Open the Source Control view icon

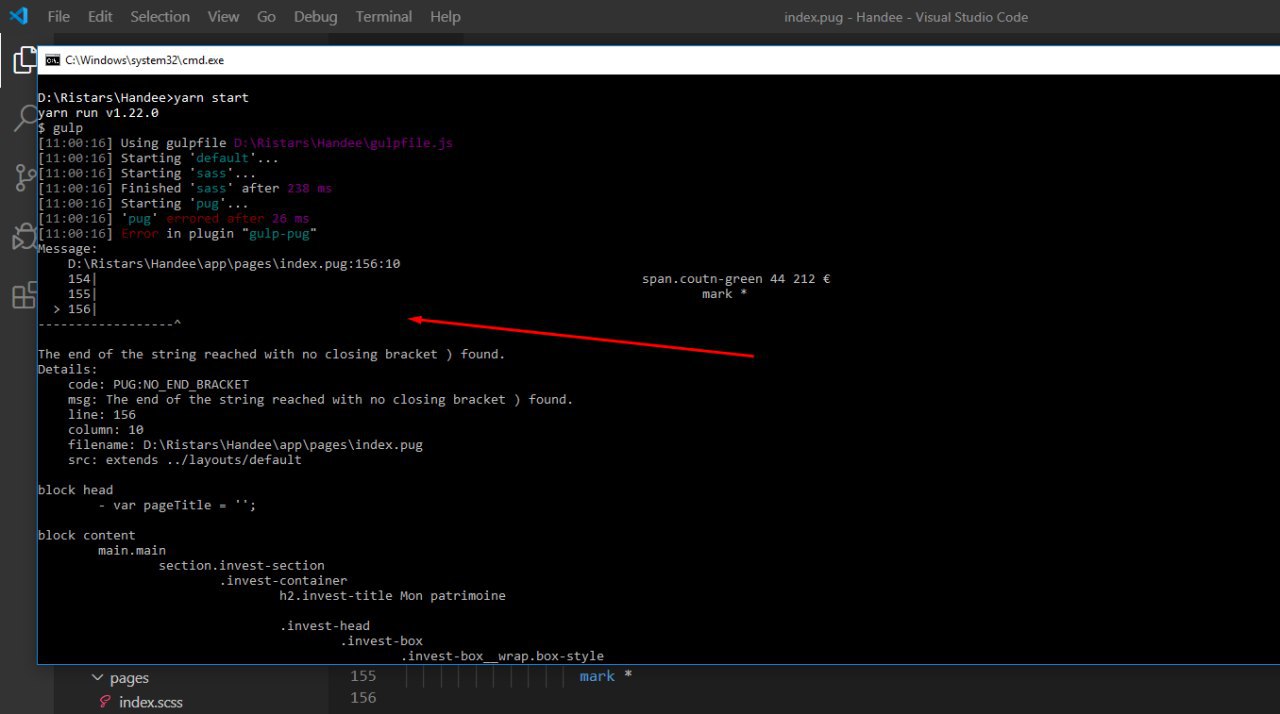tap(24, 178)
